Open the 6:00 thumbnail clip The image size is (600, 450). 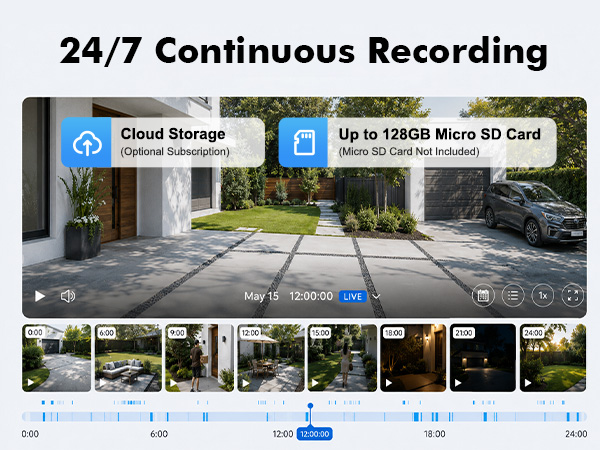128,358
